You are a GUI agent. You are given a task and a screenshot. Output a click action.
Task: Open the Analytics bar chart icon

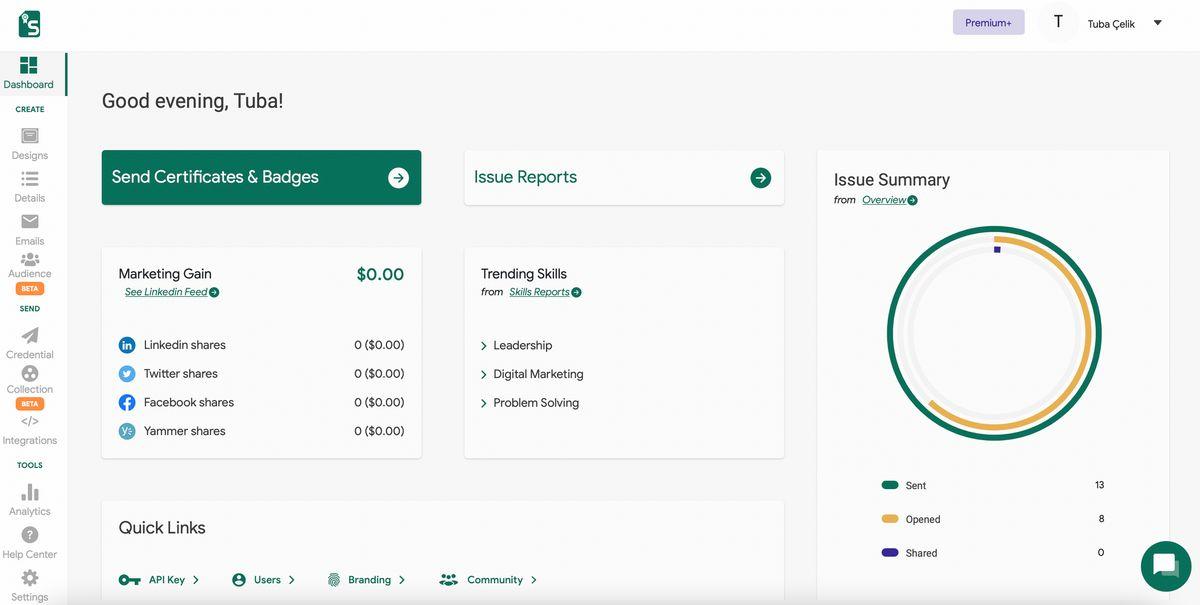tap(30, 493)
